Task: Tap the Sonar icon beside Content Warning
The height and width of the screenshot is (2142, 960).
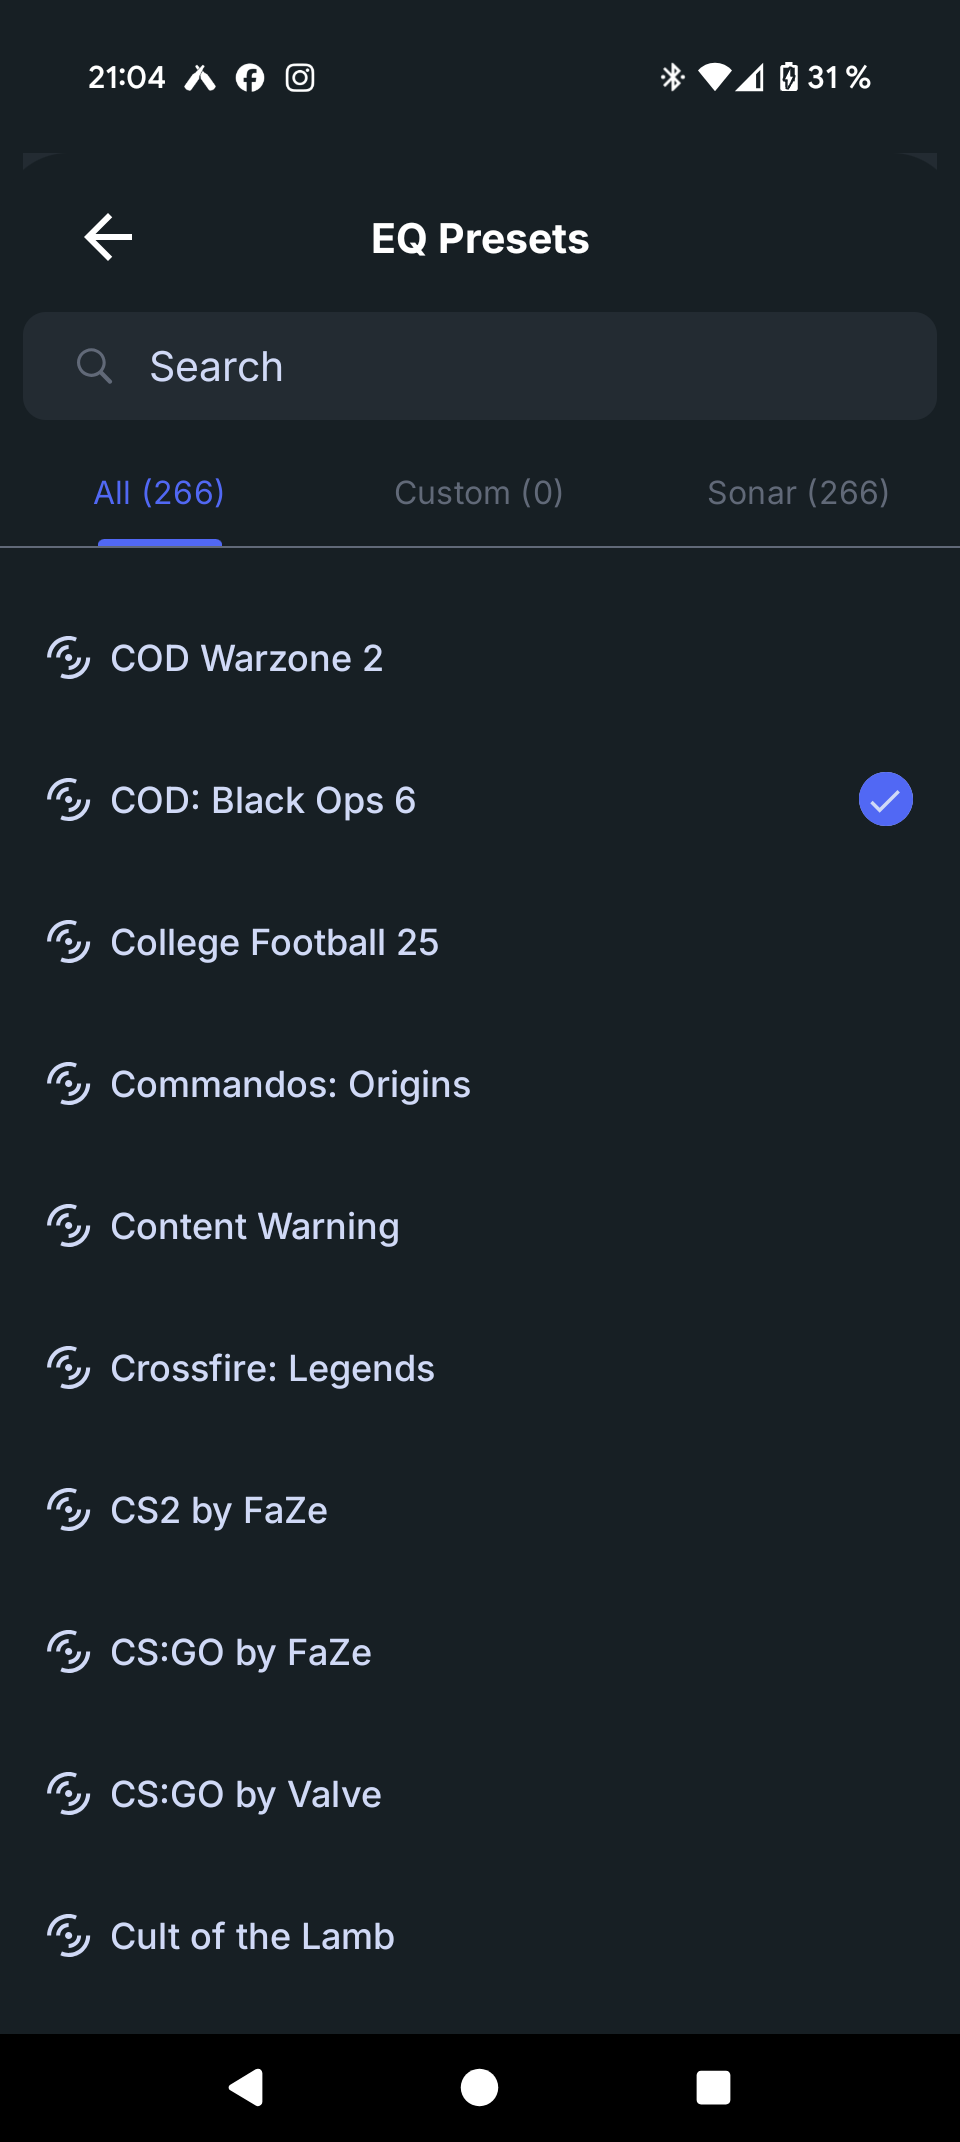Action: pos(69,1226)
